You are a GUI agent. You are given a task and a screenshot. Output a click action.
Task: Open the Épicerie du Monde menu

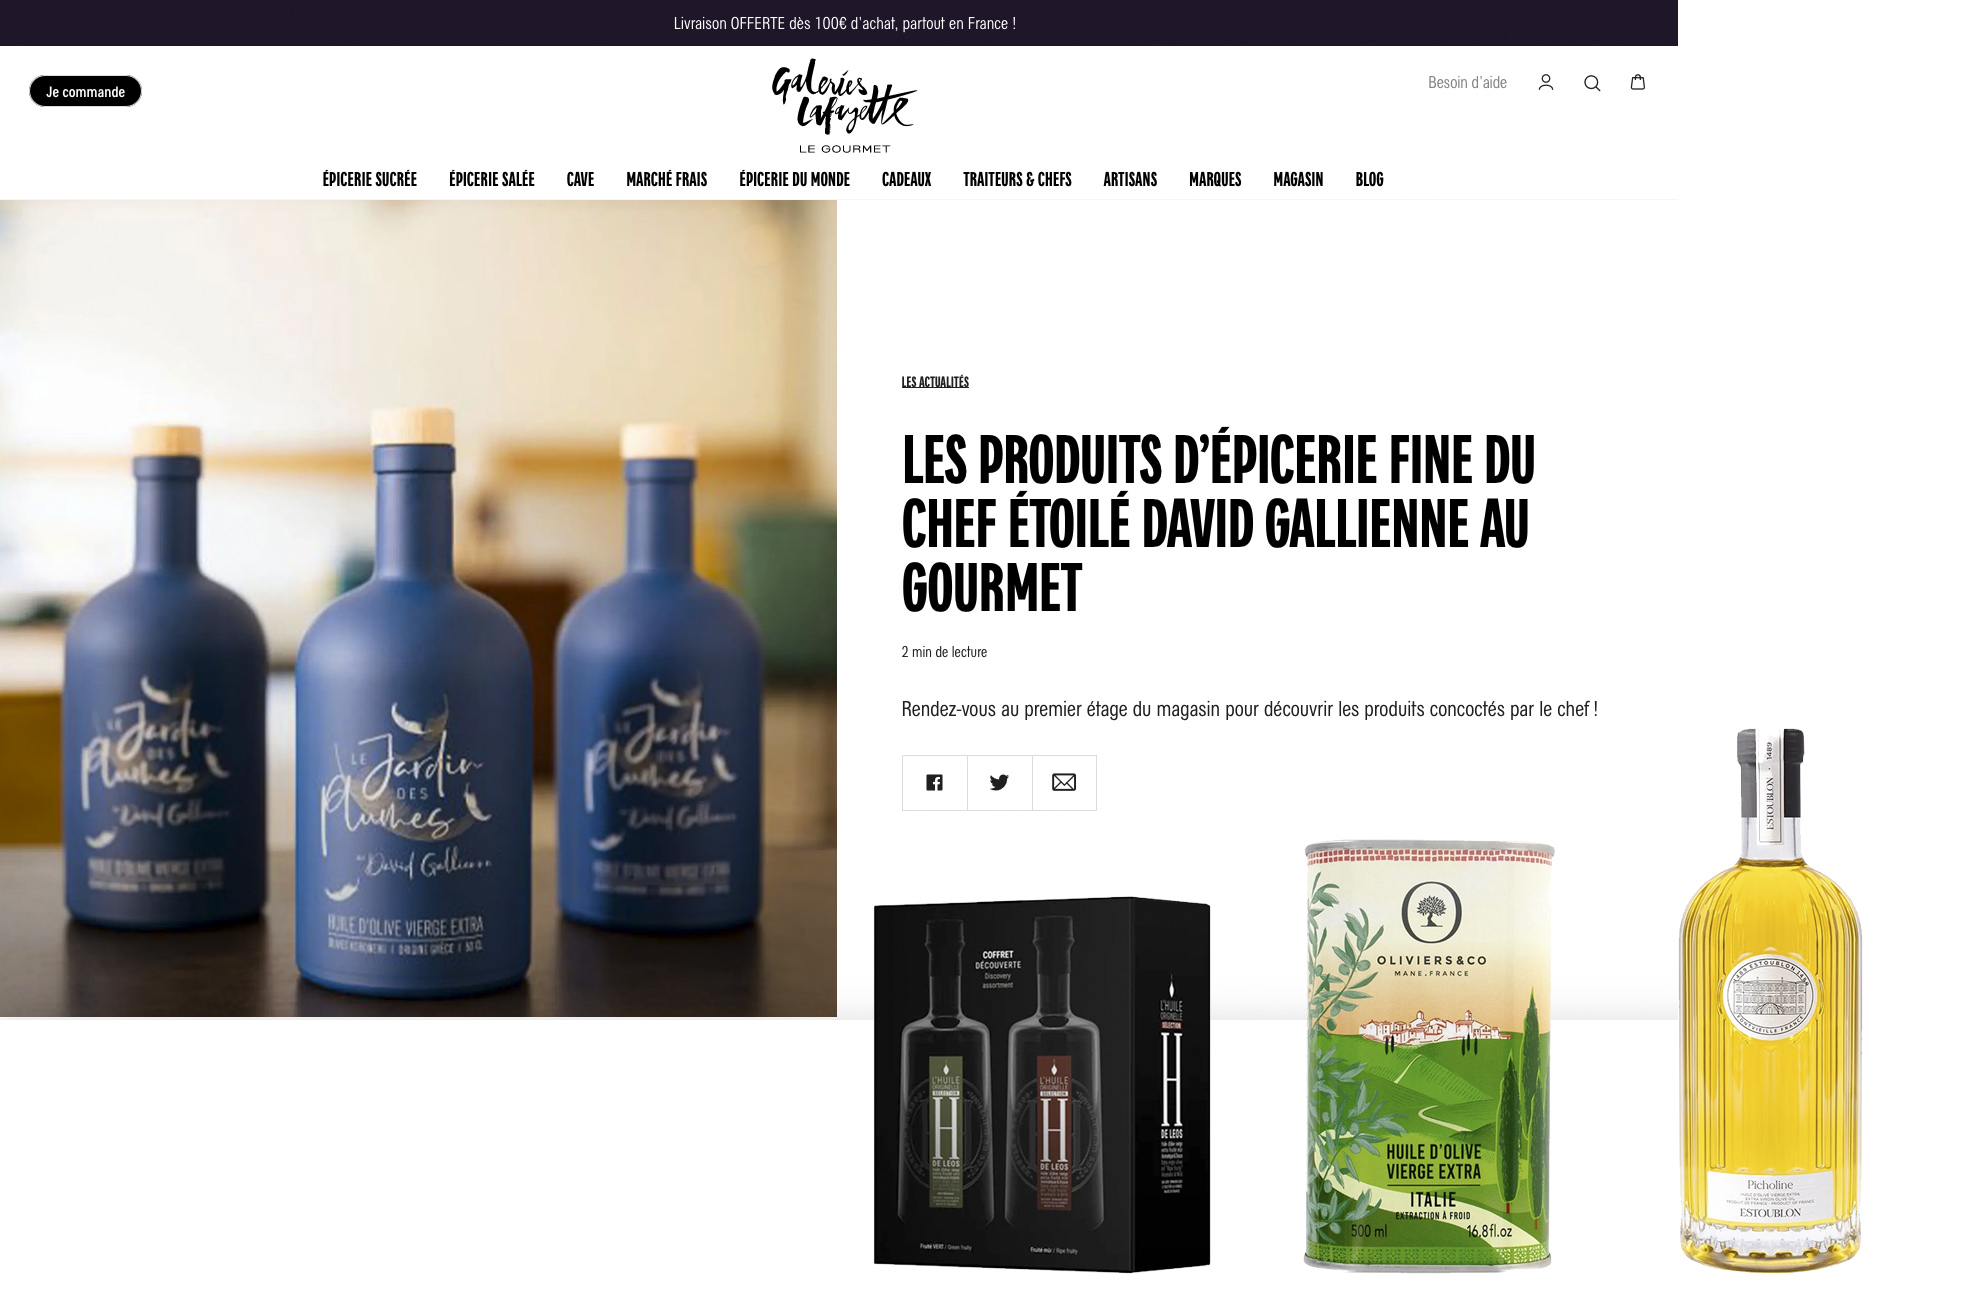tap(794, 179)
